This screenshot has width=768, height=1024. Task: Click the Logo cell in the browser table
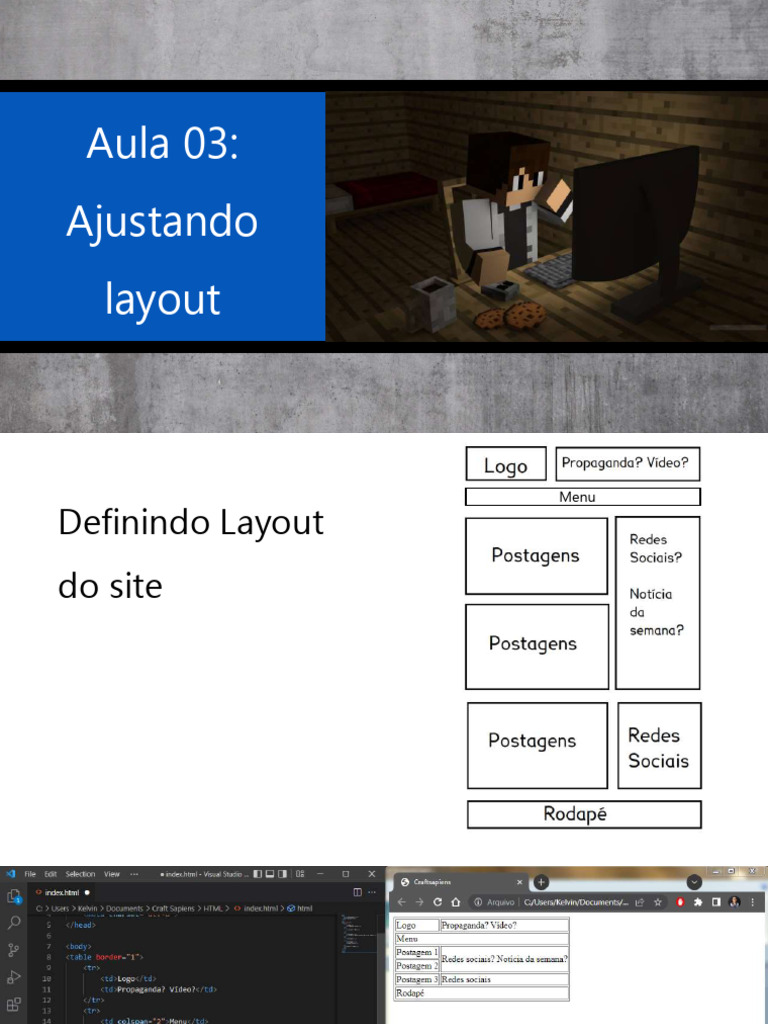(x=417, y=925)
